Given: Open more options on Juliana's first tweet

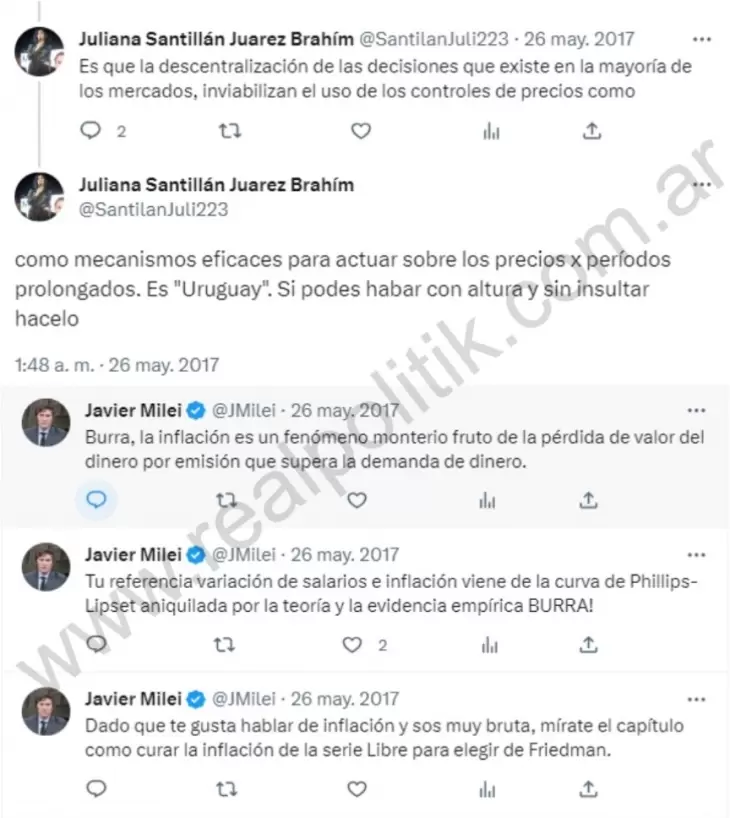Looking at the screenshot, I should tap(702, 39).
